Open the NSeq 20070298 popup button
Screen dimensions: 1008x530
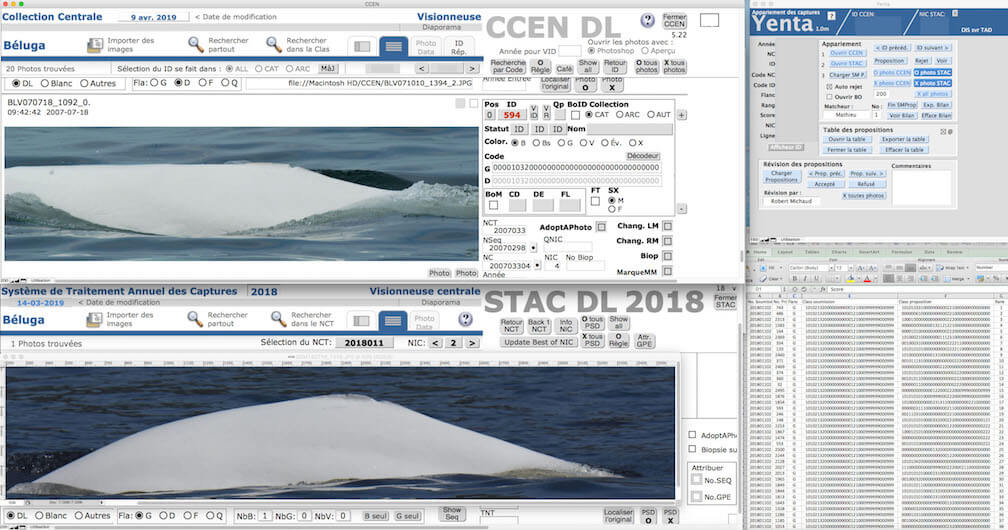coord(533,248)
